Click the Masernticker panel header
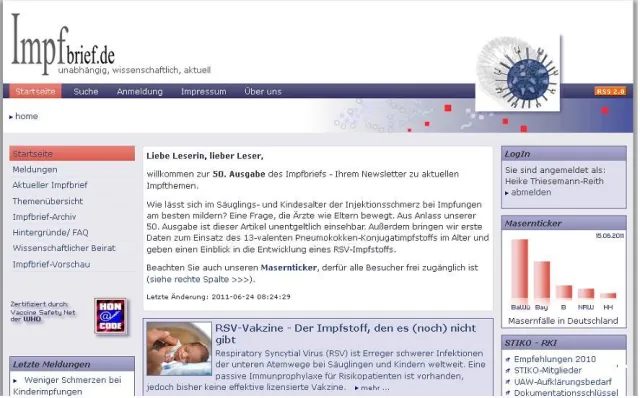640x398 pixels. tap(564, 223)
